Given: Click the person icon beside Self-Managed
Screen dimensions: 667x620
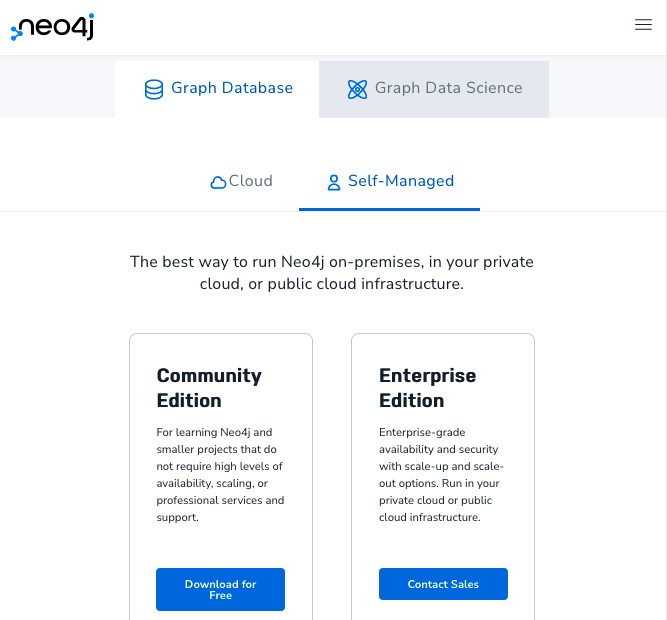Looking at the screenshot, I should click(334, 182).
